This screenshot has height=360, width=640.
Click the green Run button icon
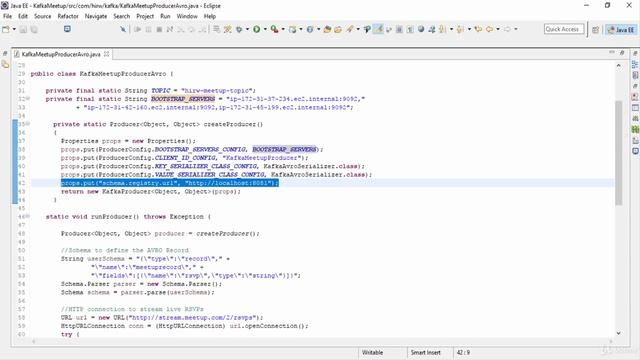point(257,29)
